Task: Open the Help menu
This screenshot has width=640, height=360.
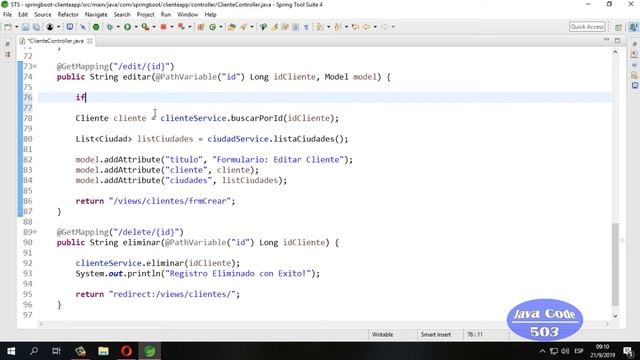Action: pos(210,15)
